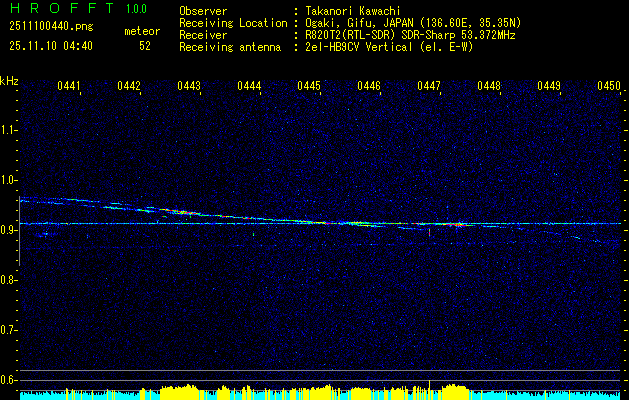
Task: Click the HROFFT title text
Action: click(x=58, y=9)
